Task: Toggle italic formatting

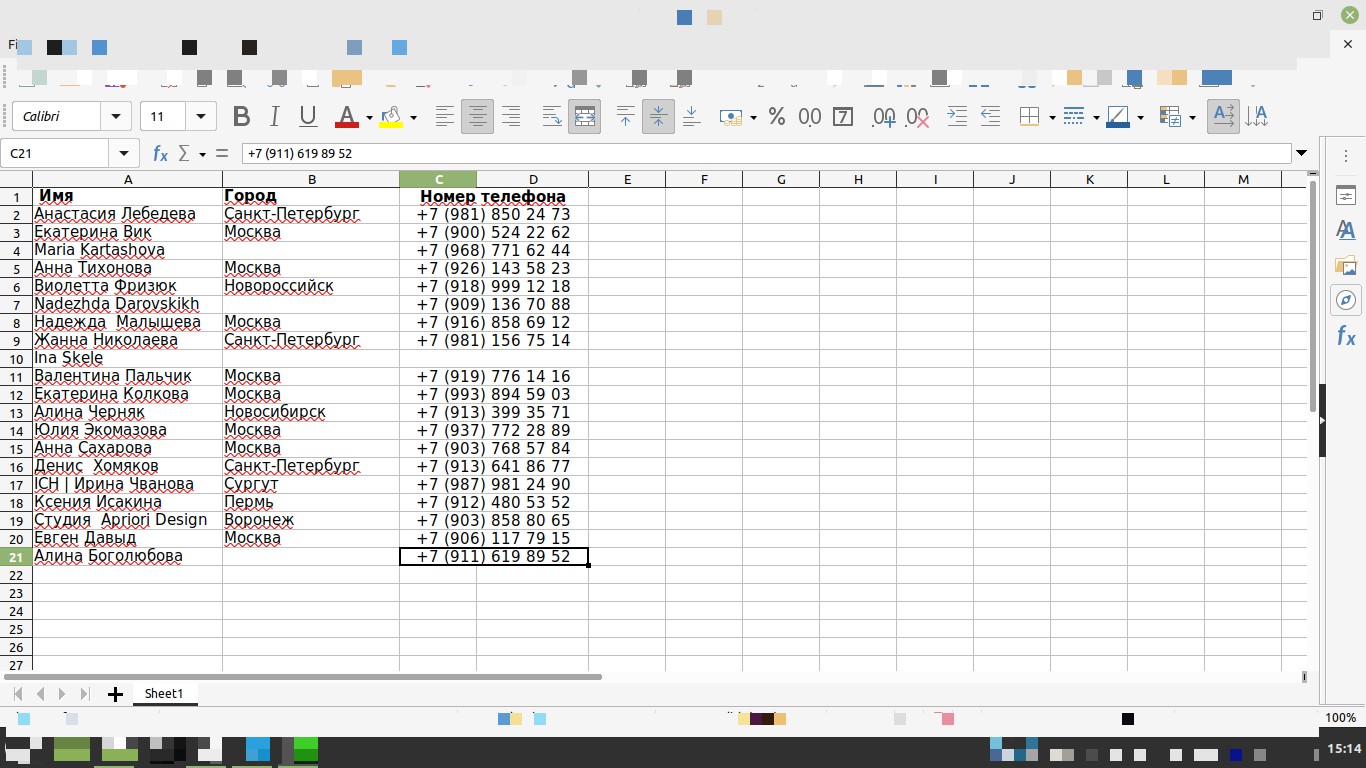Action: 274,117
